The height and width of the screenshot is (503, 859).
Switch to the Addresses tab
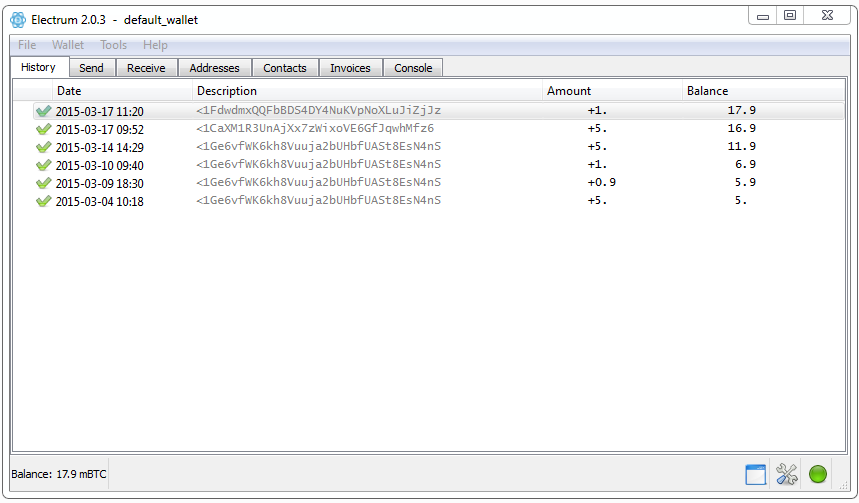click(x=214, y=68)
